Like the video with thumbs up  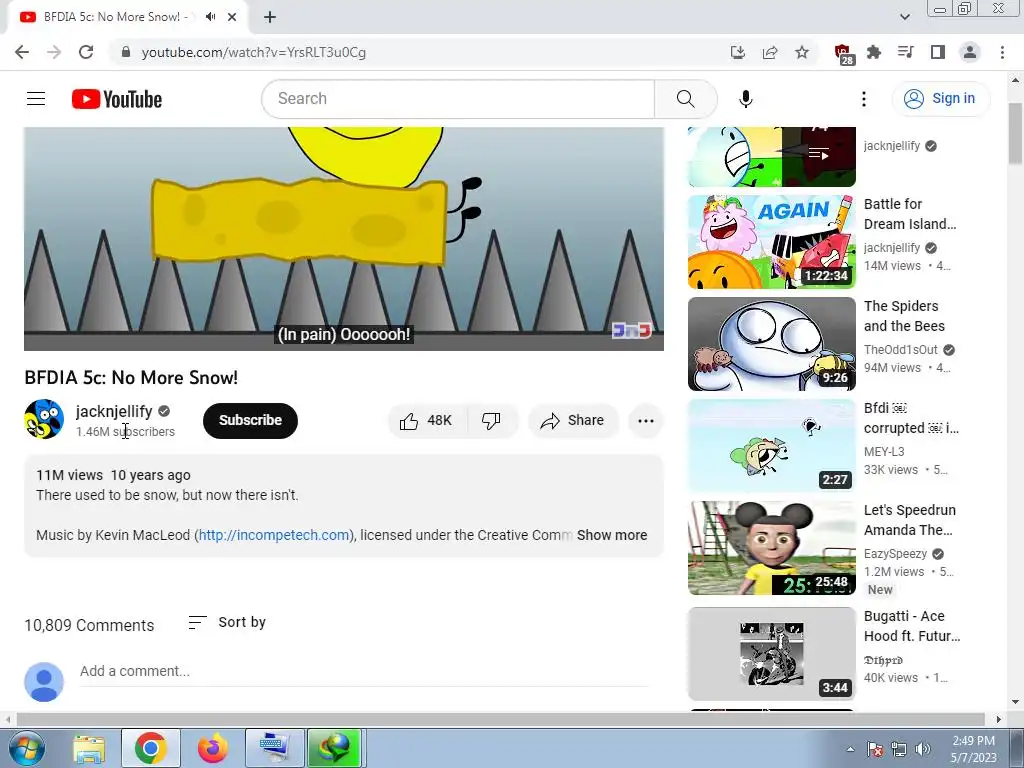(426, 421)
